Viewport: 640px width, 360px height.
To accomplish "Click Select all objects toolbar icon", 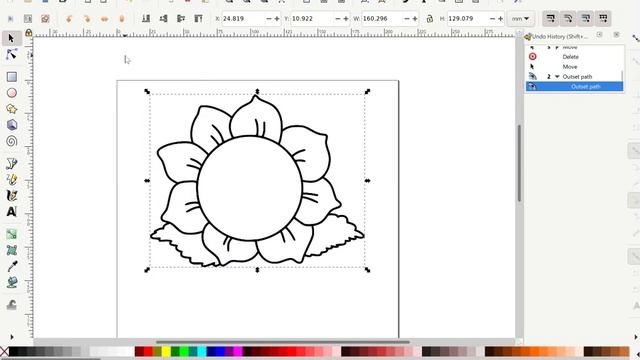I will click(x=11, y=19).
